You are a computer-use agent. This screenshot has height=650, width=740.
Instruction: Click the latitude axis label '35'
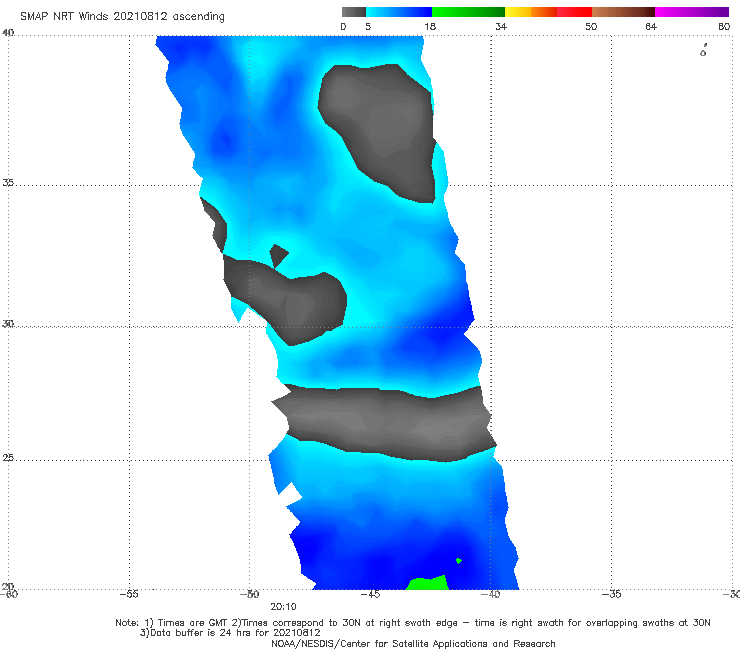tap(8, 182)
